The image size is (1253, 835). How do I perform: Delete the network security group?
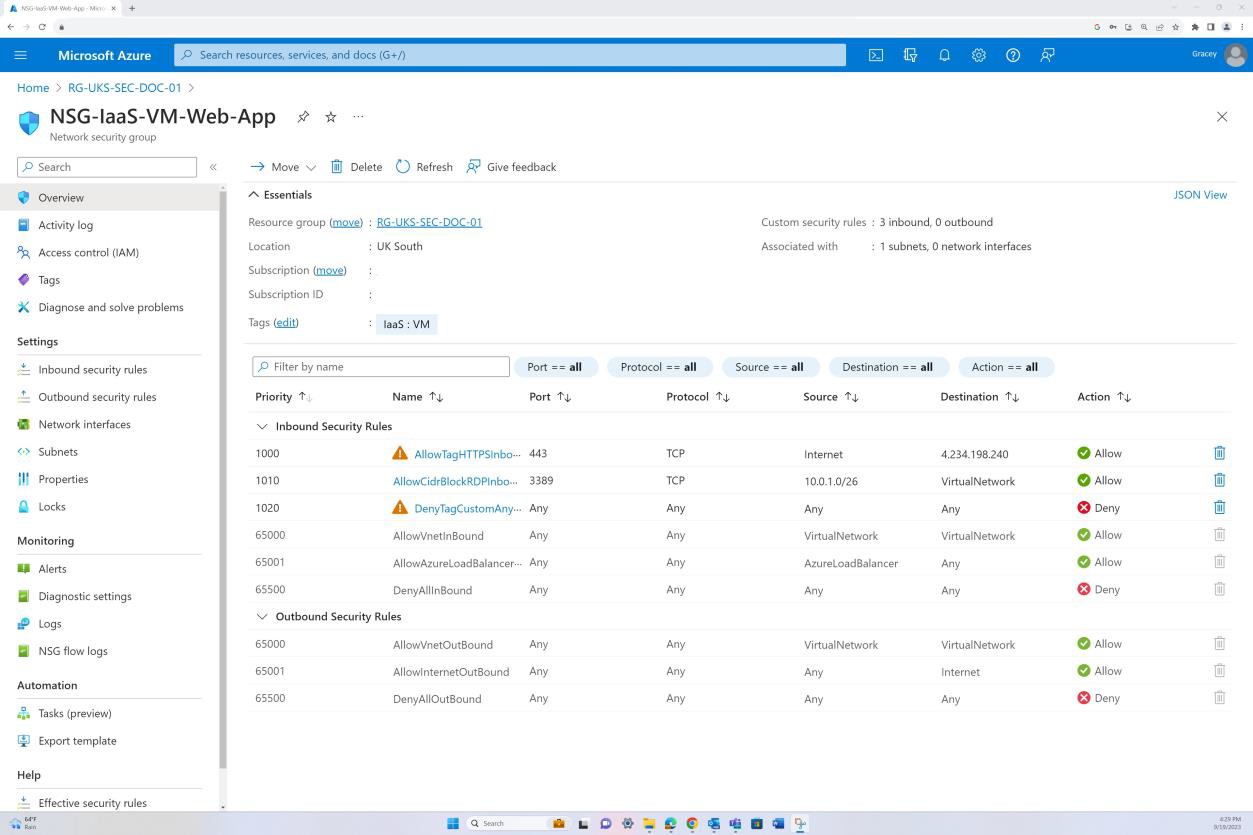(x=356, y=166)
